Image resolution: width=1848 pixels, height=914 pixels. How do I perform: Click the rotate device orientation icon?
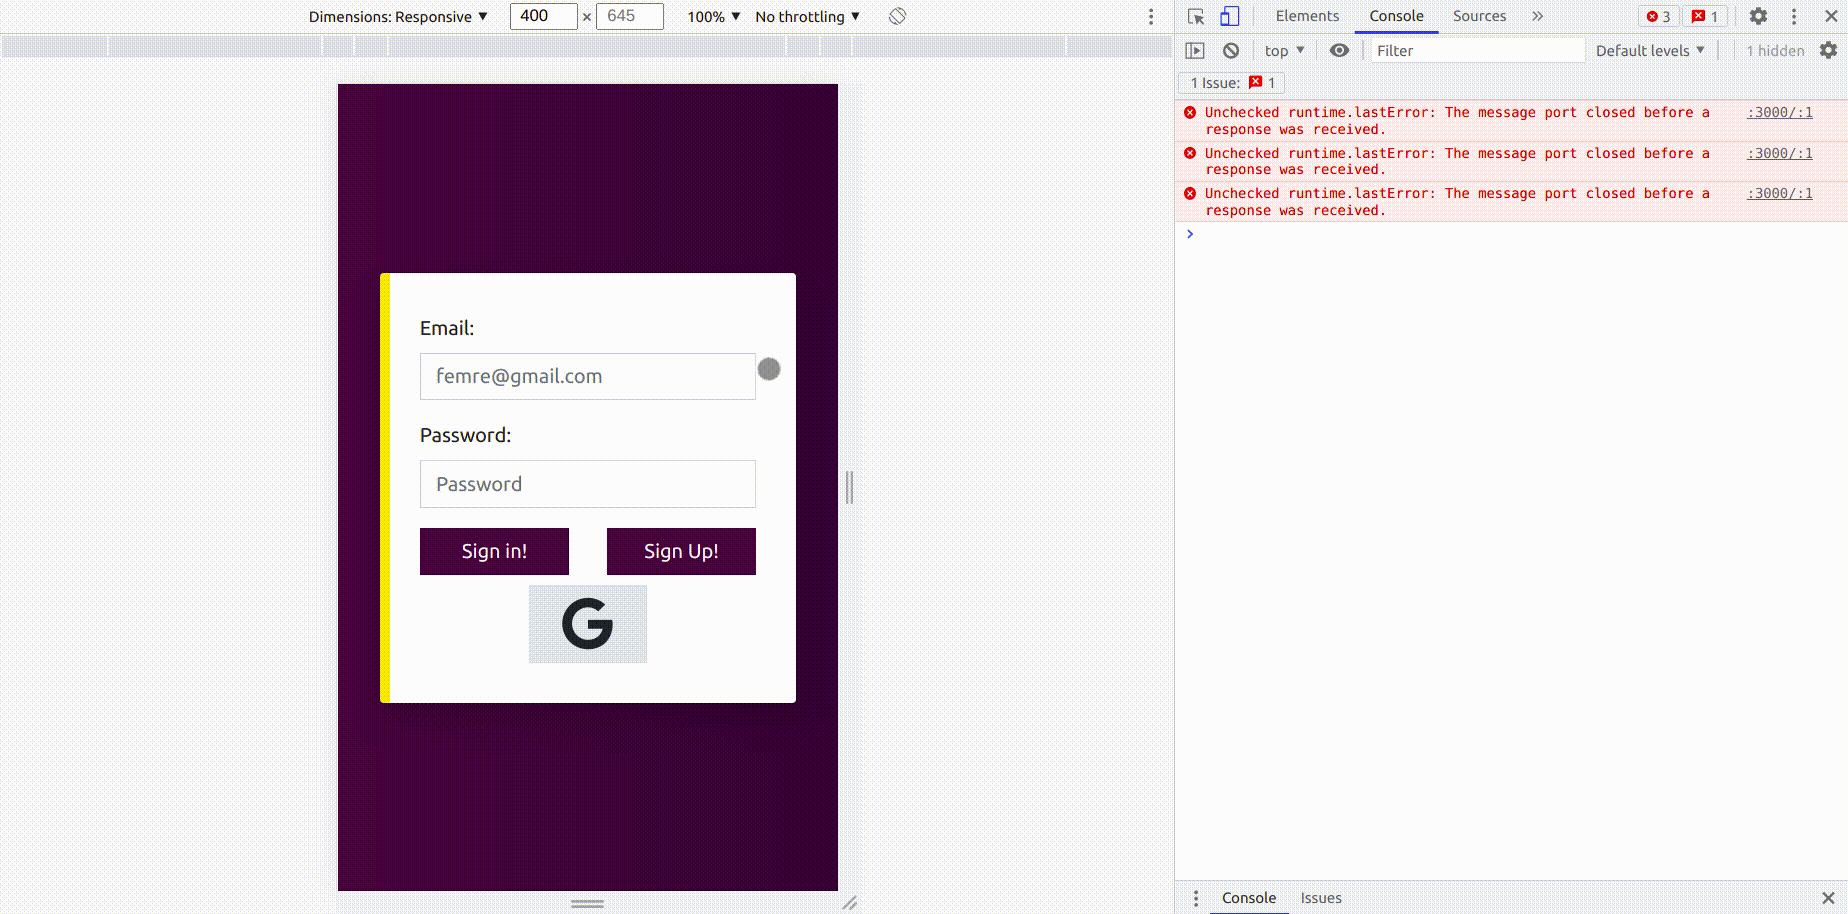(897, 16)
